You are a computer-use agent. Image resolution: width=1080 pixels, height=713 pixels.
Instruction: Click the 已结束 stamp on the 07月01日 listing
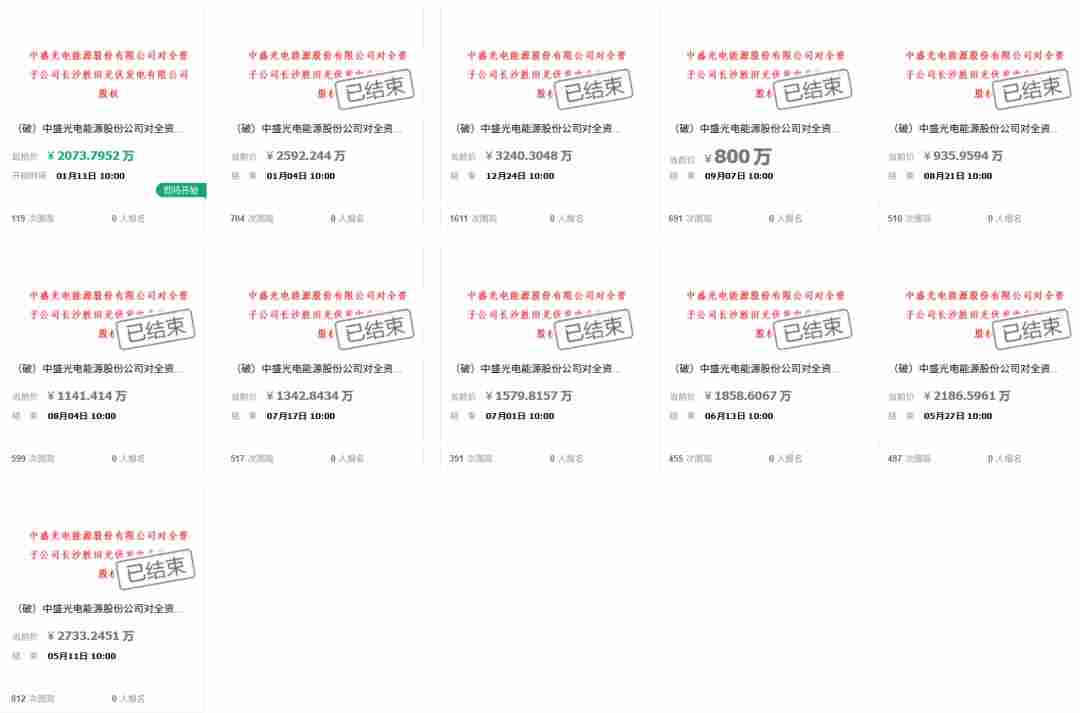594,329
